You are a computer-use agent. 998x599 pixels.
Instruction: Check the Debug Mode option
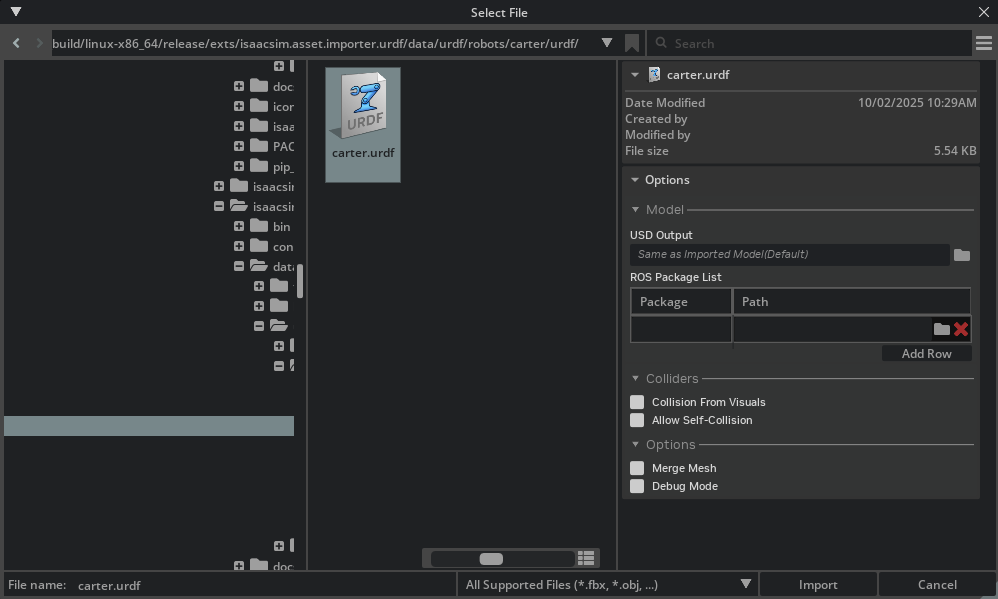tap(637, 486)
